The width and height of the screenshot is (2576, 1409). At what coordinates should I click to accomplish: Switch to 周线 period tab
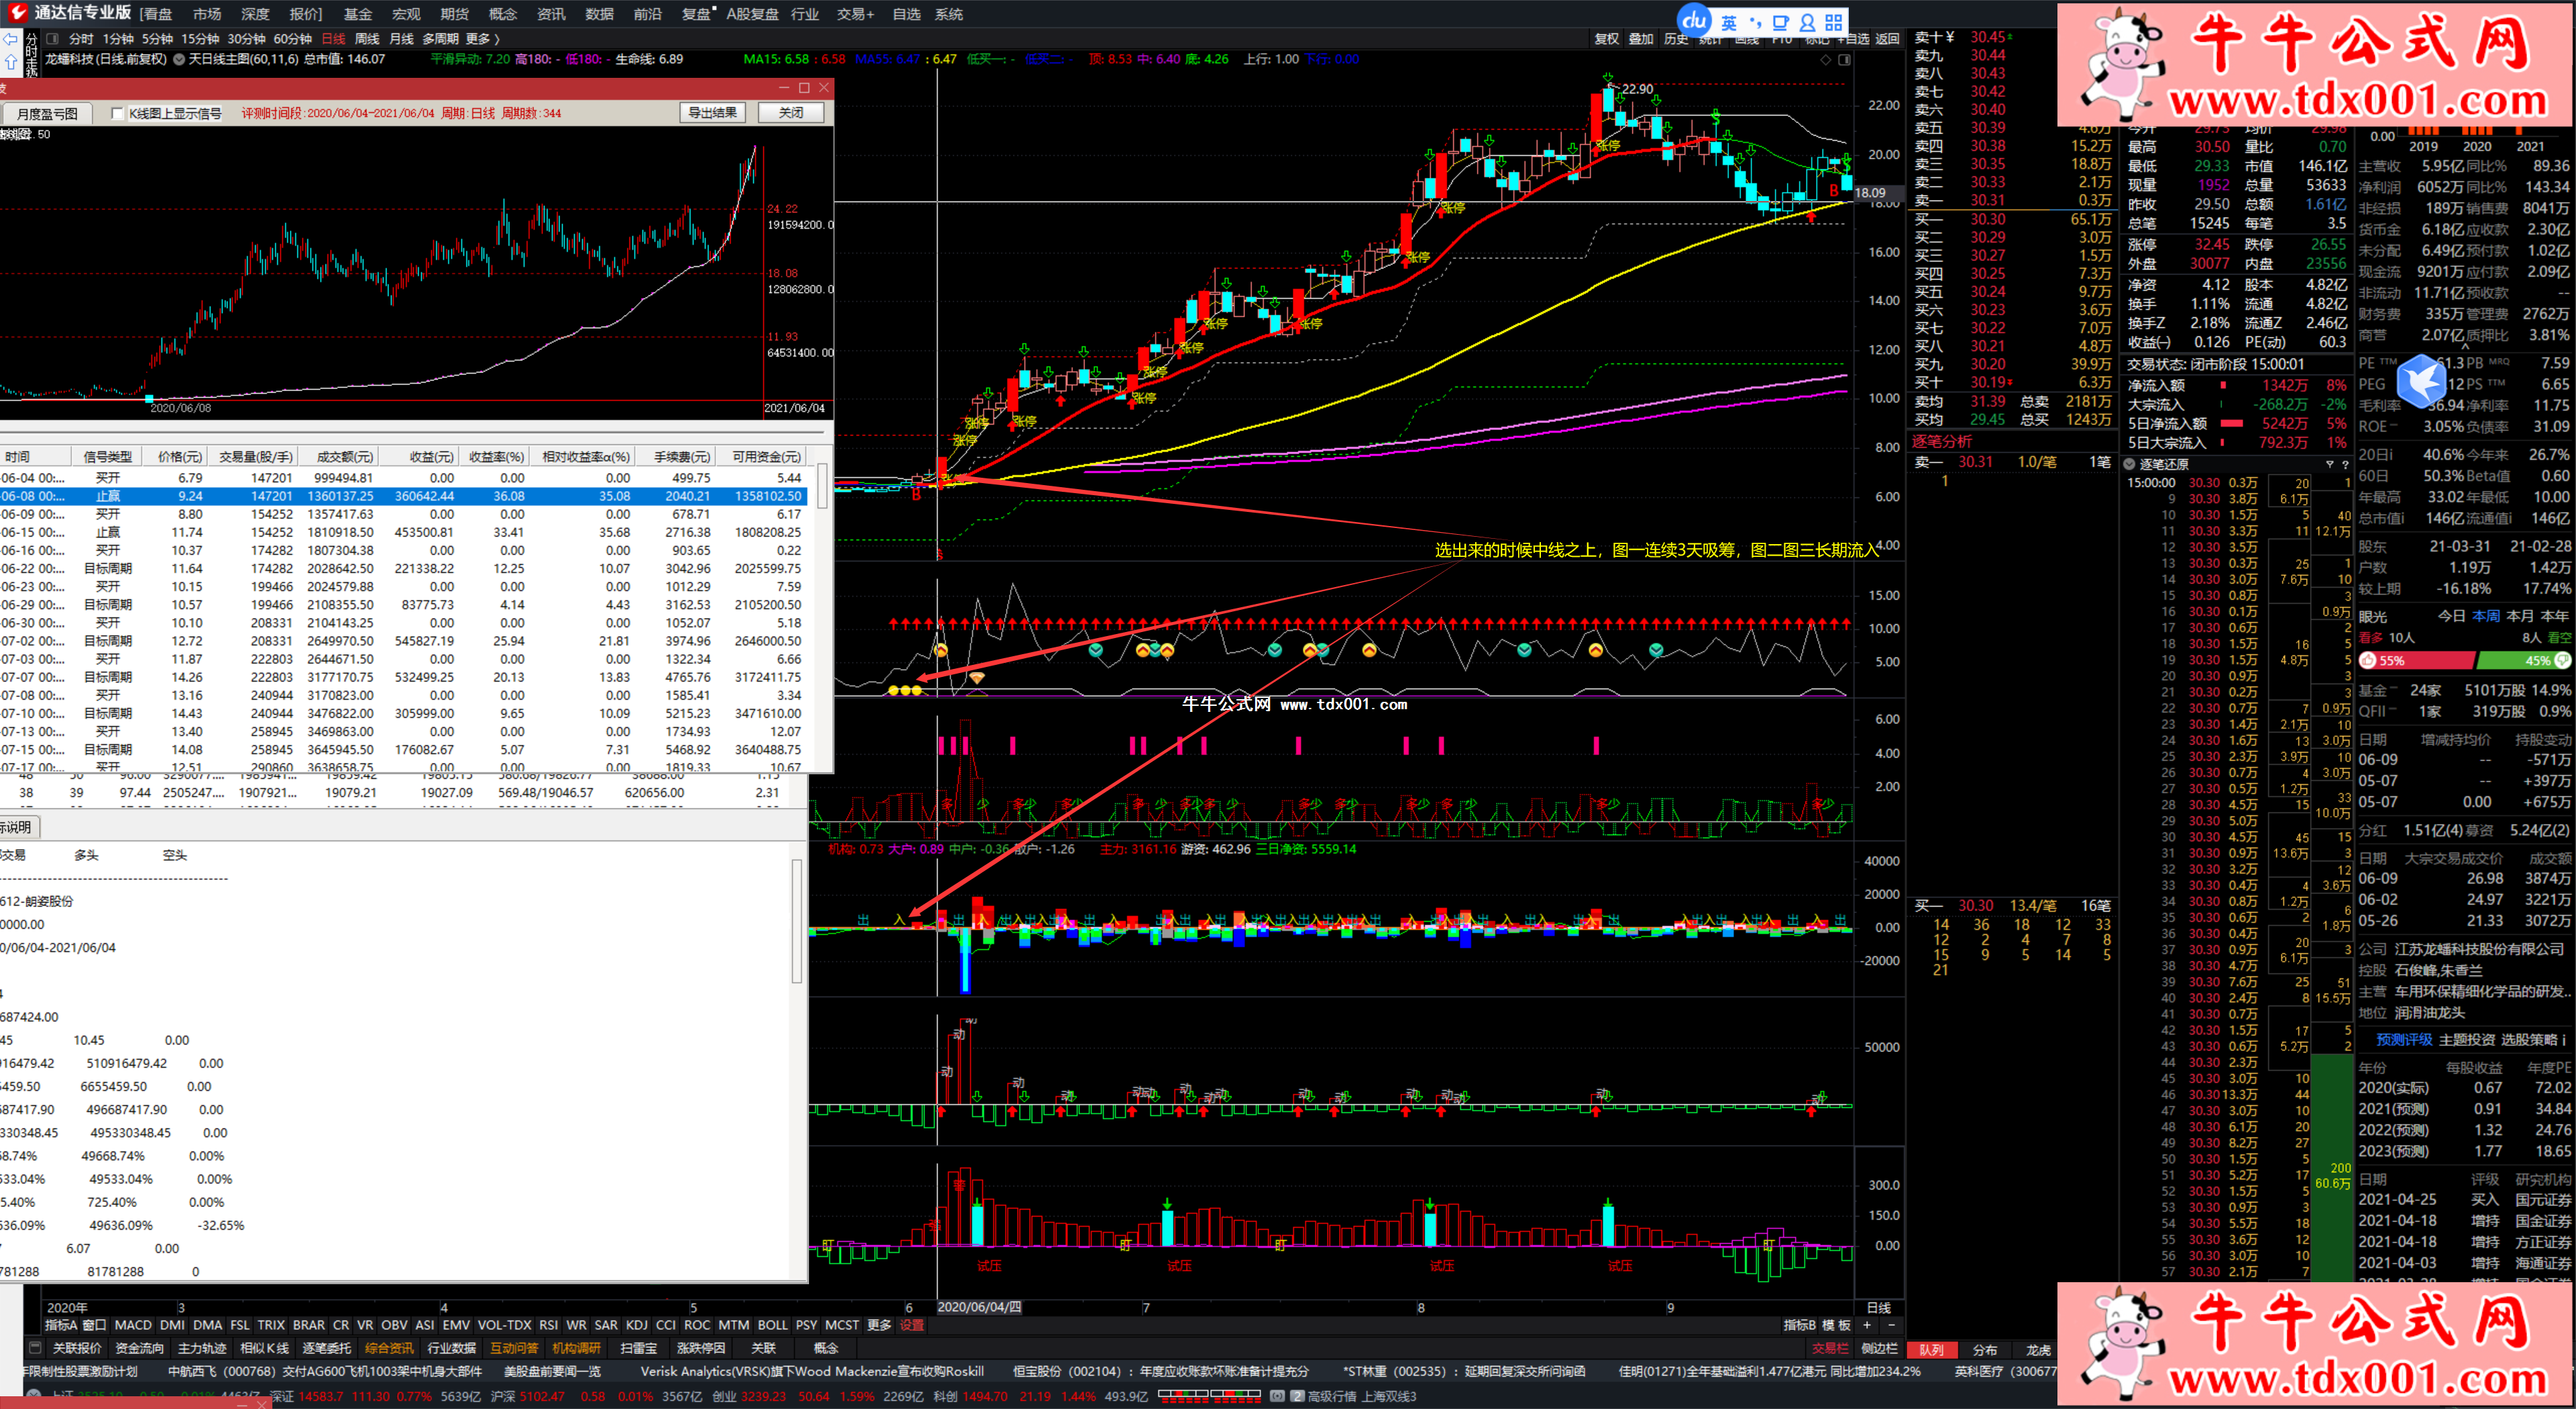coord(368,39)
